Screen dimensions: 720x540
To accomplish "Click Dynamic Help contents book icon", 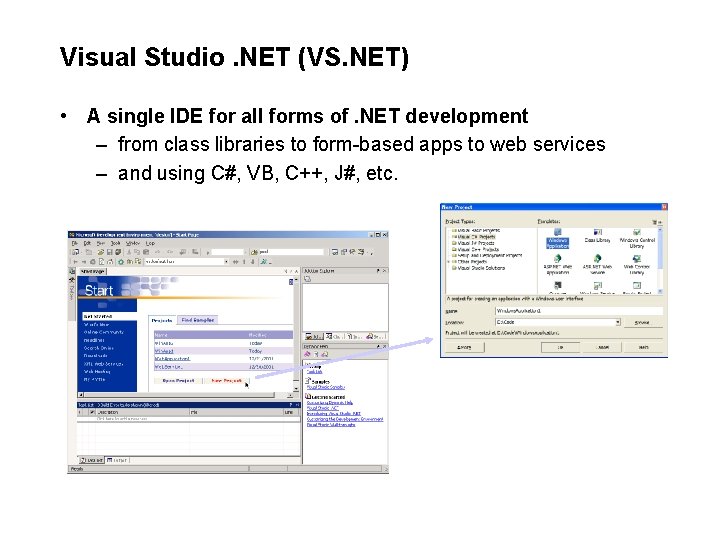I will pos(308,354).
